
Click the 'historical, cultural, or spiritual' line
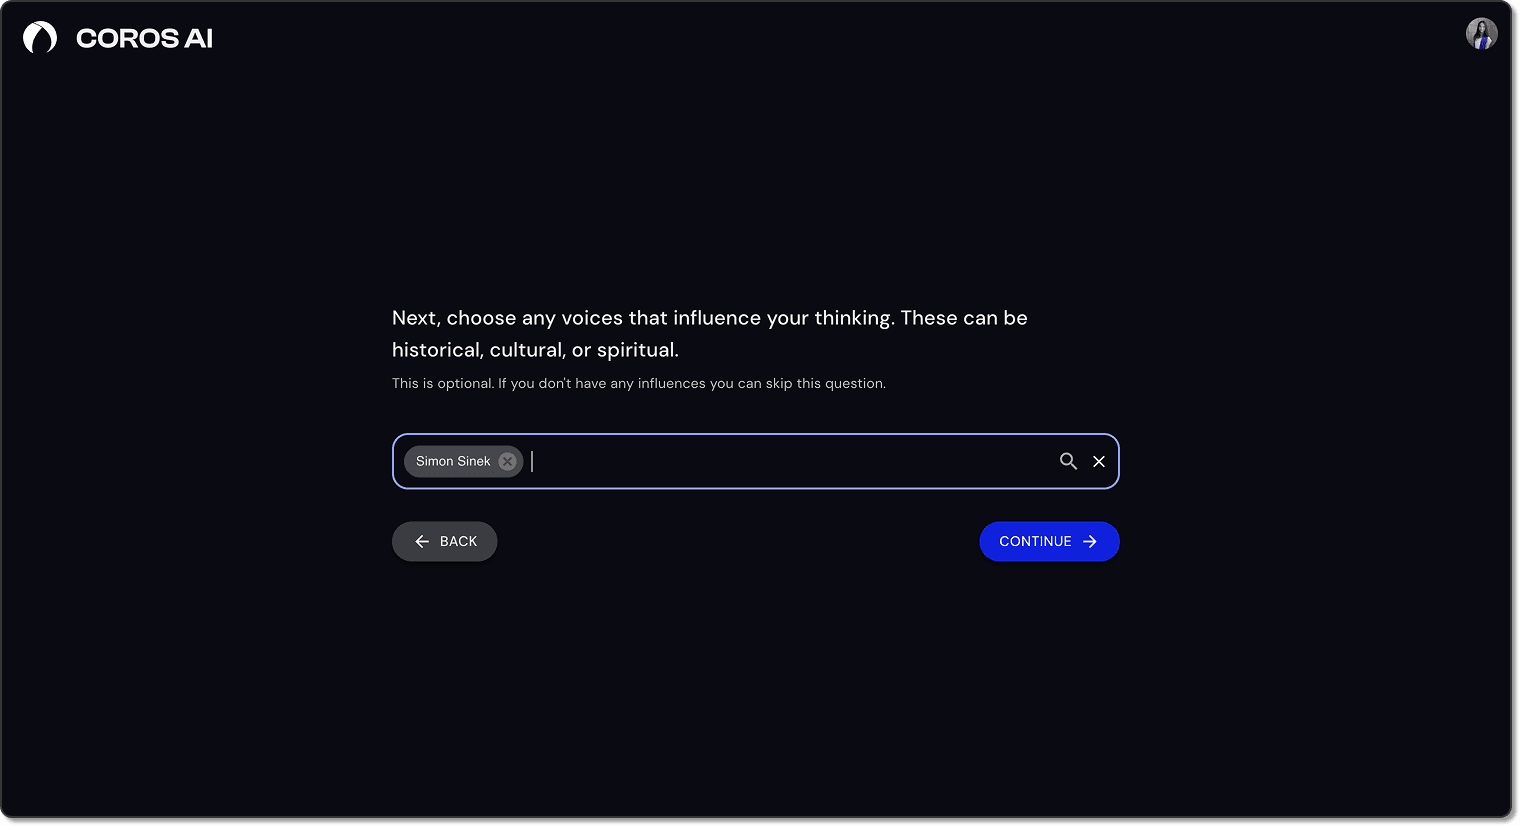535,350
